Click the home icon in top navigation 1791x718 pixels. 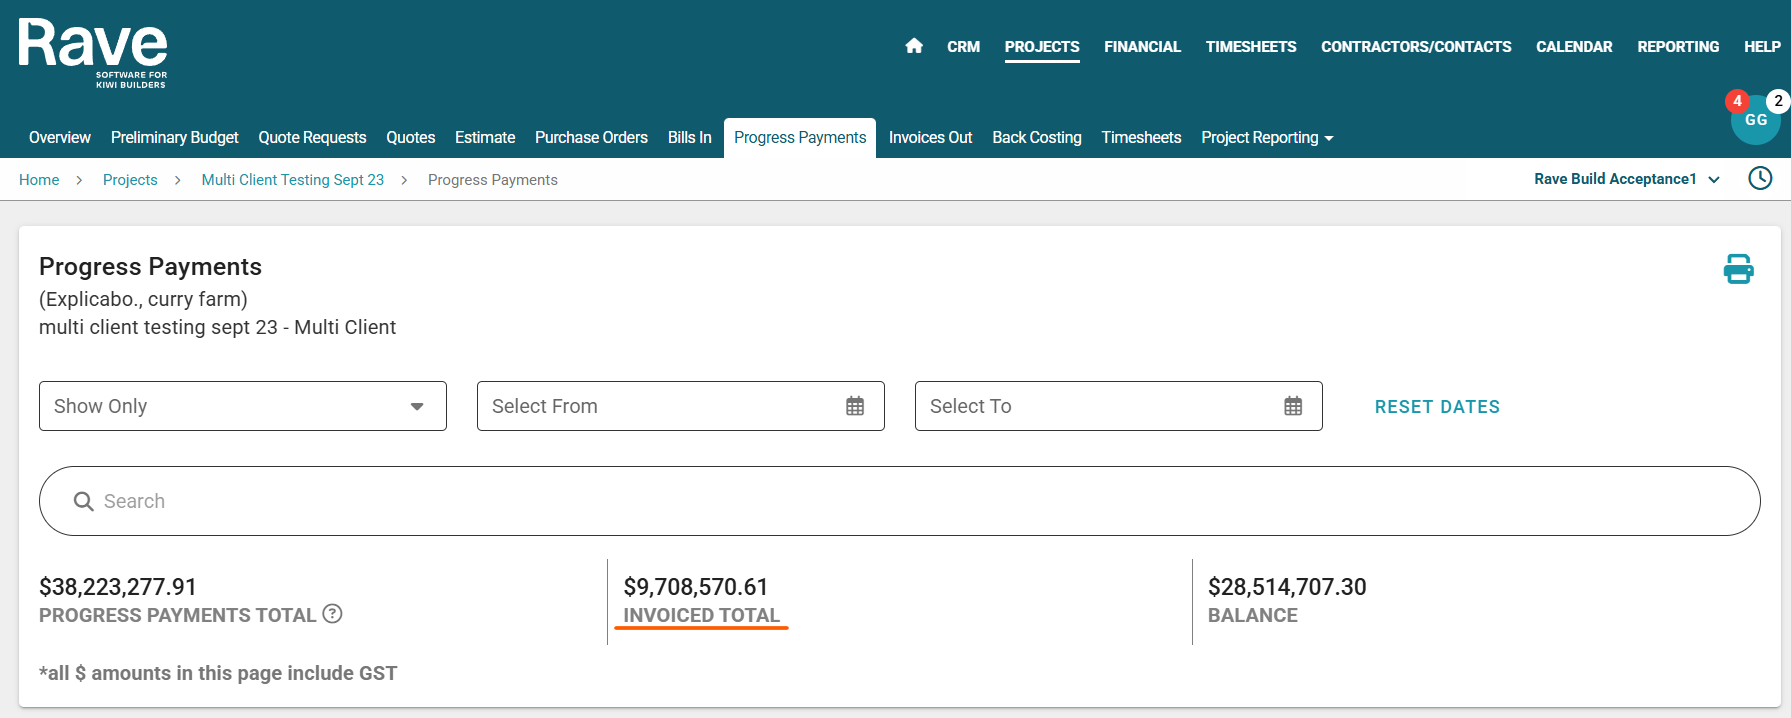point(913,46)
